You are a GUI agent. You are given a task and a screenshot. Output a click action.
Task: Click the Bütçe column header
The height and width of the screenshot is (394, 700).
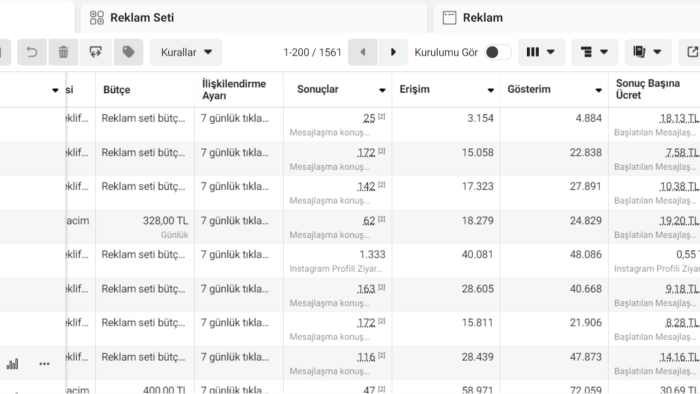tap(117, 90)
